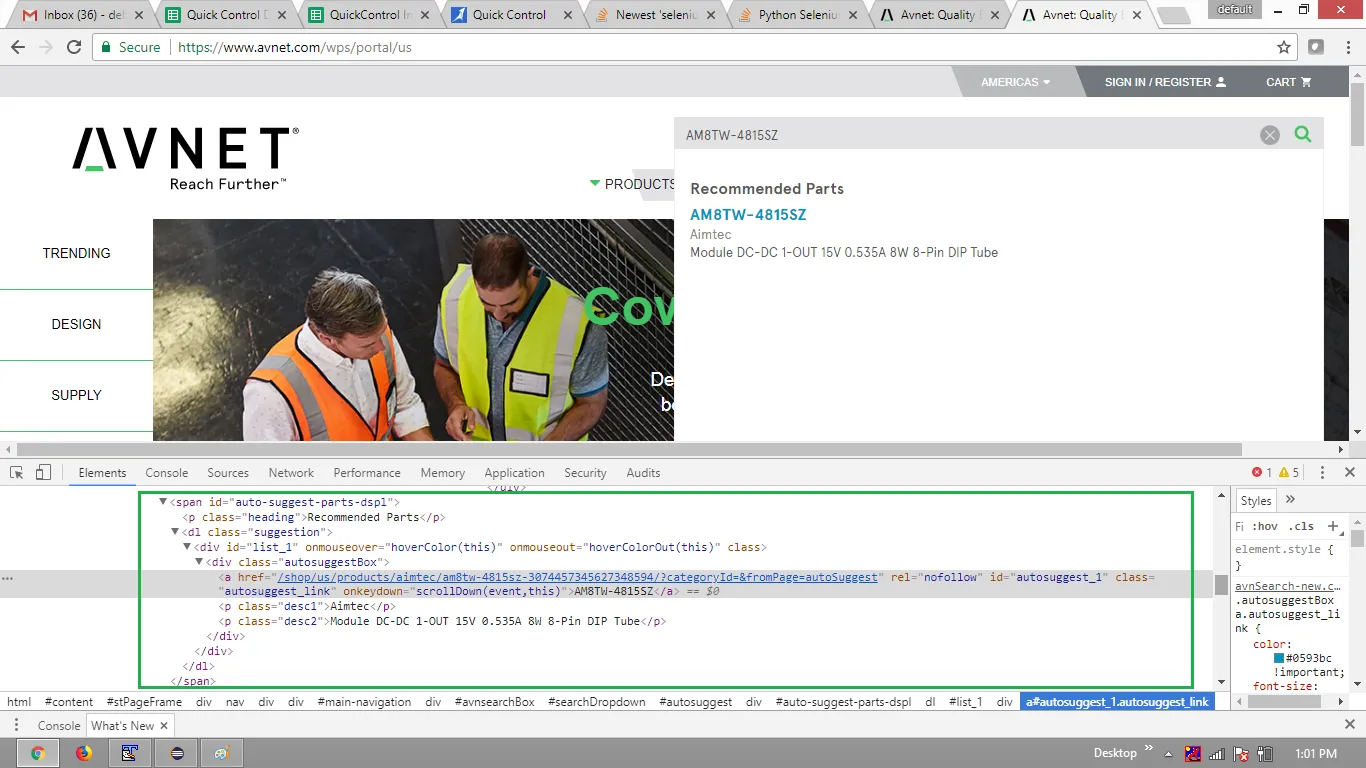Open the CART link
Image resolution: width=1366 pixels, height=768 pixels.
coord(1289,82)
